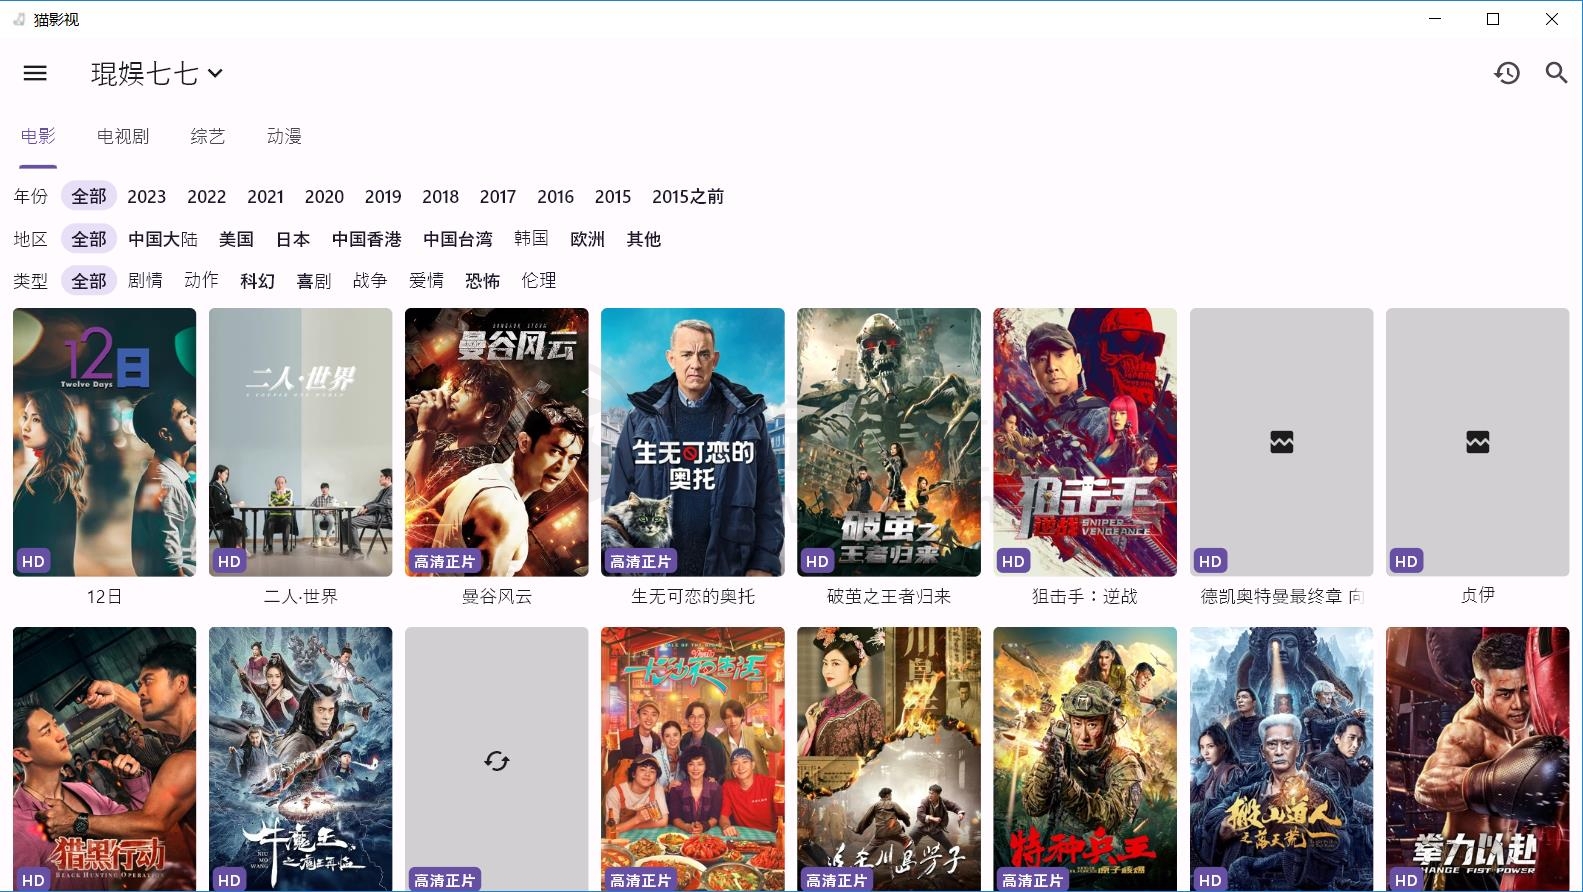Open the 拳力以赴 movie poster
The image size is (1583, 892).
[x=1478, y=759]
